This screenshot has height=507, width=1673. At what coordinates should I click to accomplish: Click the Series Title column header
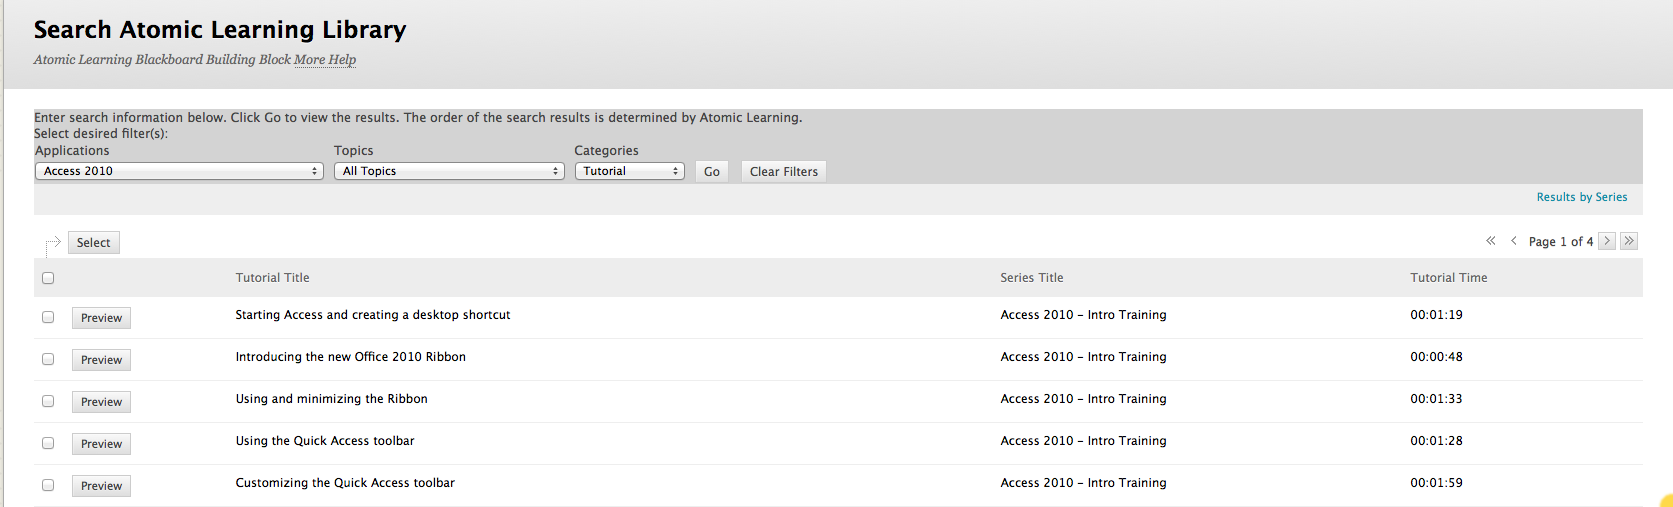point(1032,278)
